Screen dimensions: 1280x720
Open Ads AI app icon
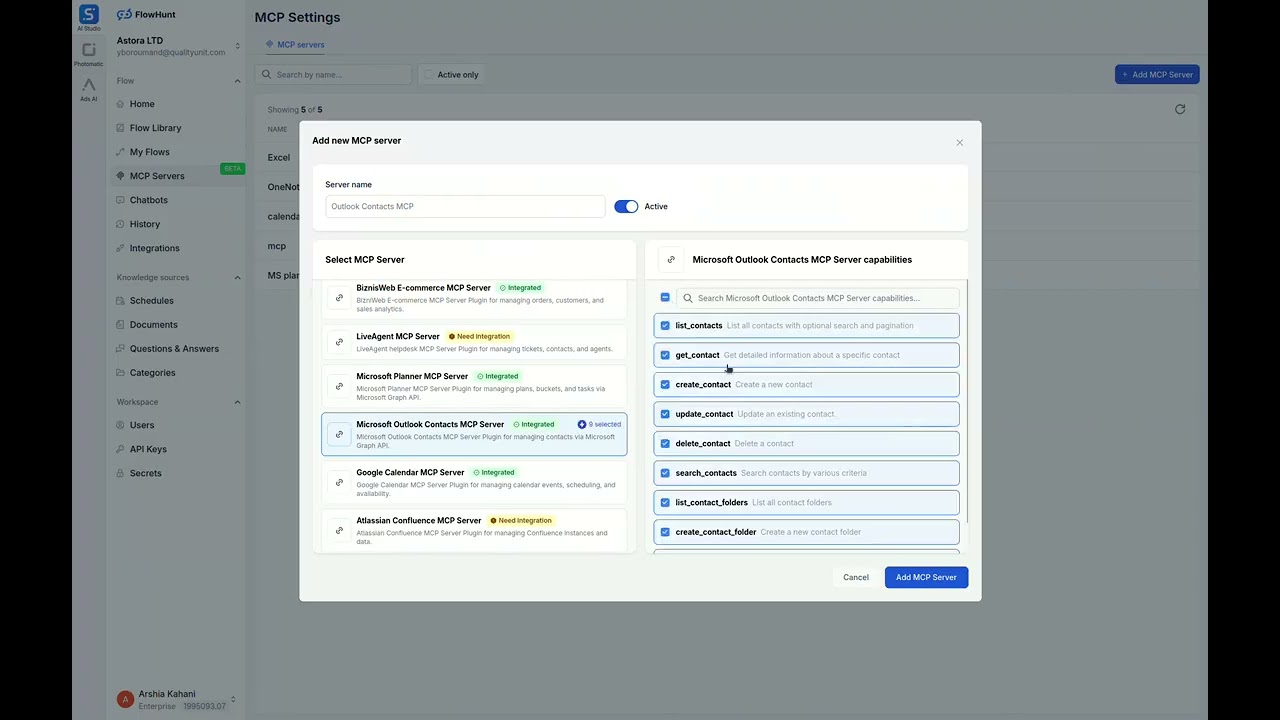coord(89,85)
